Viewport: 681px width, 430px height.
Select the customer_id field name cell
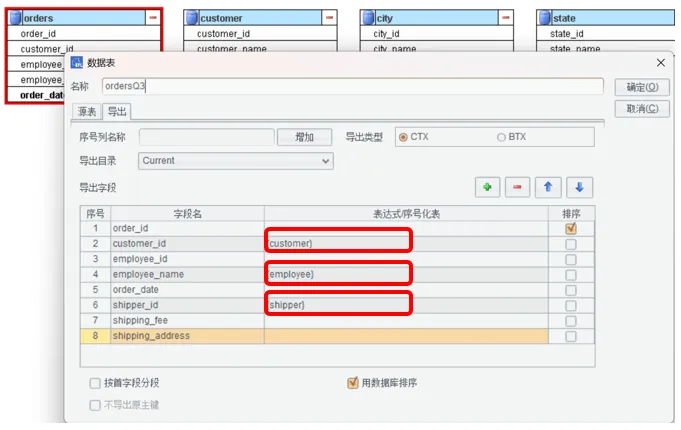187,244
